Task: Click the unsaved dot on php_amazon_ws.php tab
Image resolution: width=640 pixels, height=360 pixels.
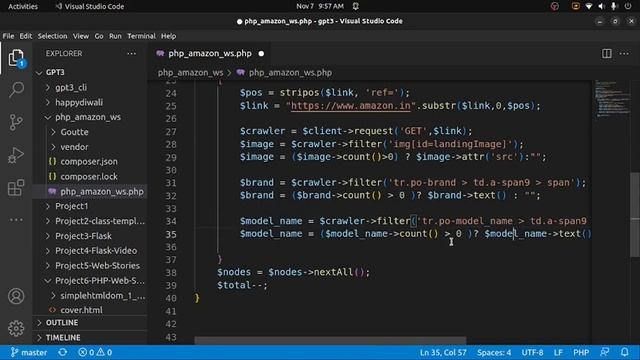Action: 261,53
